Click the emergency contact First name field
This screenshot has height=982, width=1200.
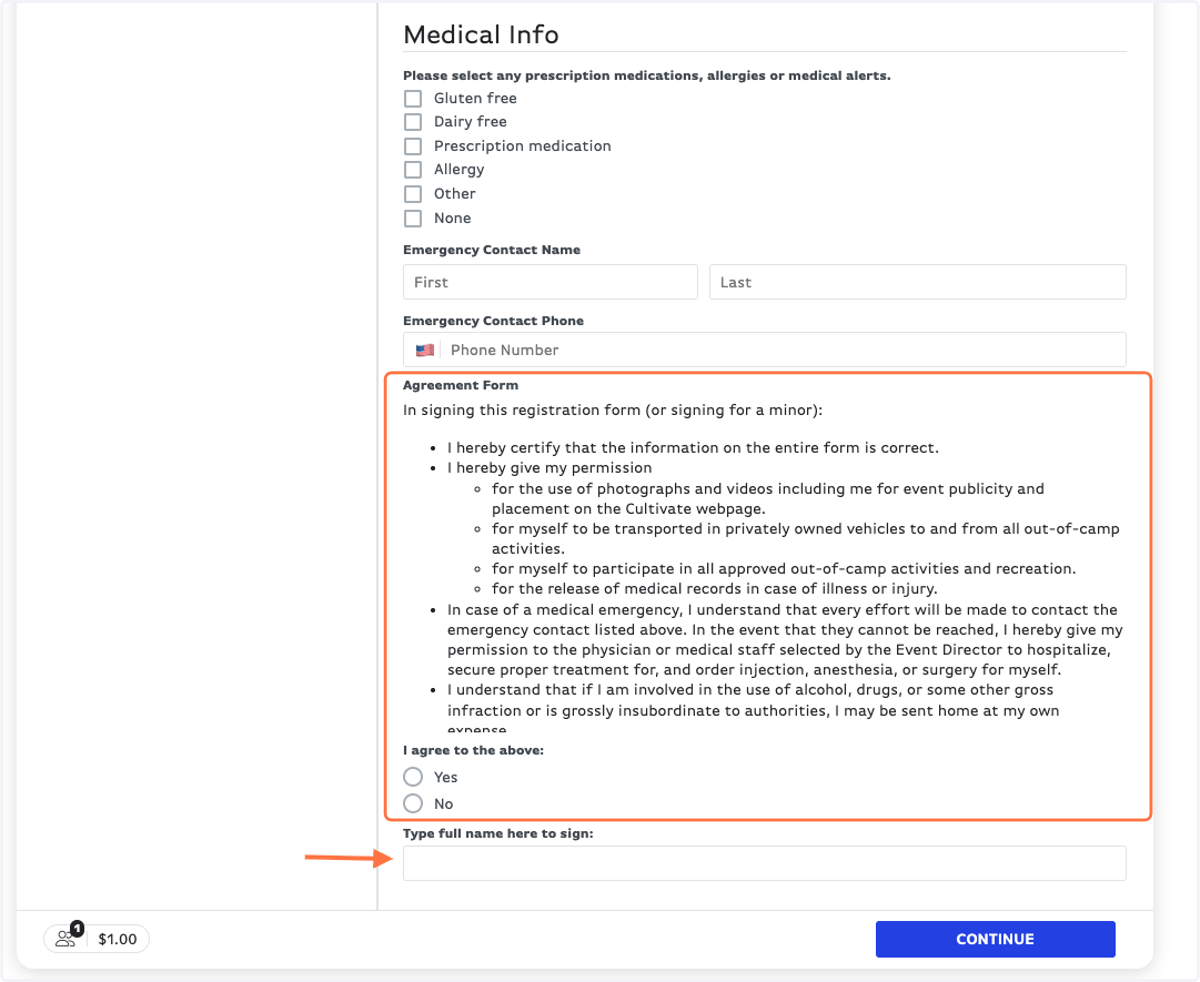coord(550,282)
